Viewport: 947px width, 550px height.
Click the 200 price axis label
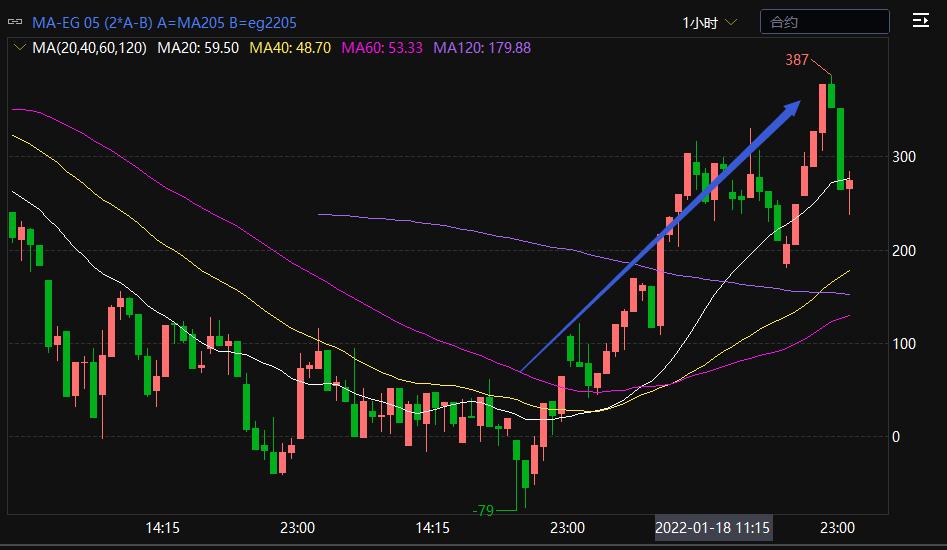904,251
